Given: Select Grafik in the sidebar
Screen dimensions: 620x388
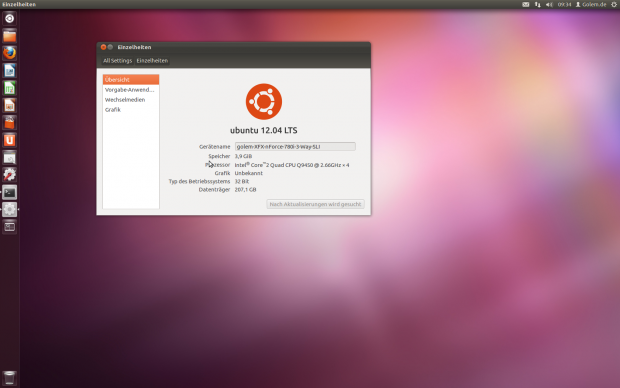Looking at the screenshot, I should (131, 110).
